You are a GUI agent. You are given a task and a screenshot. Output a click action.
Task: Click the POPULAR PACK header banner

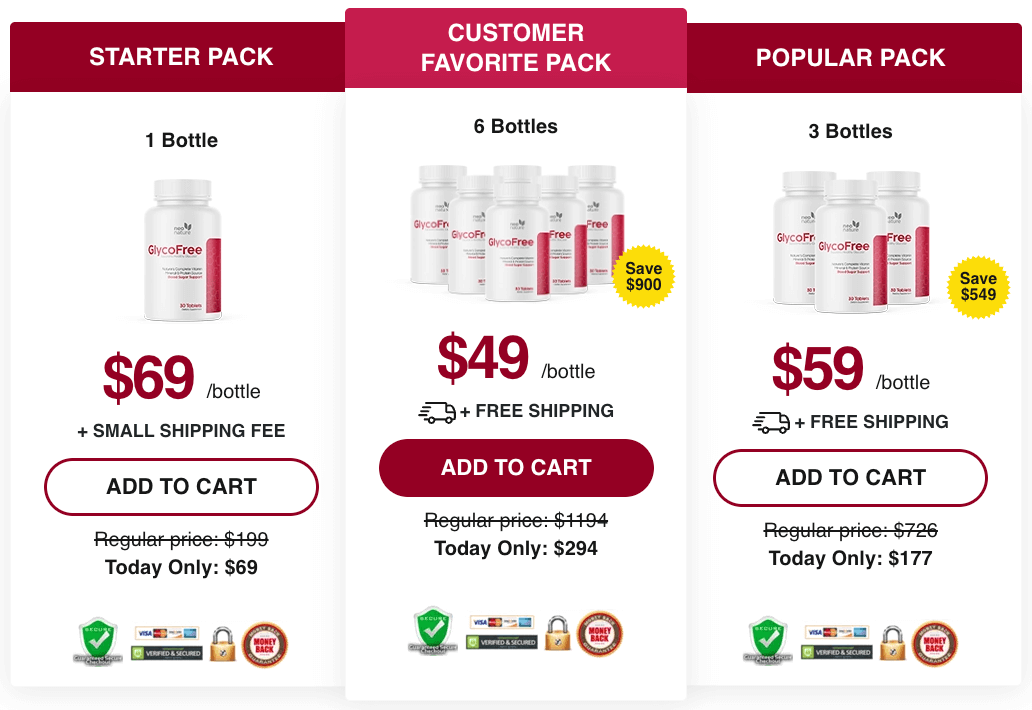[850, 57]
